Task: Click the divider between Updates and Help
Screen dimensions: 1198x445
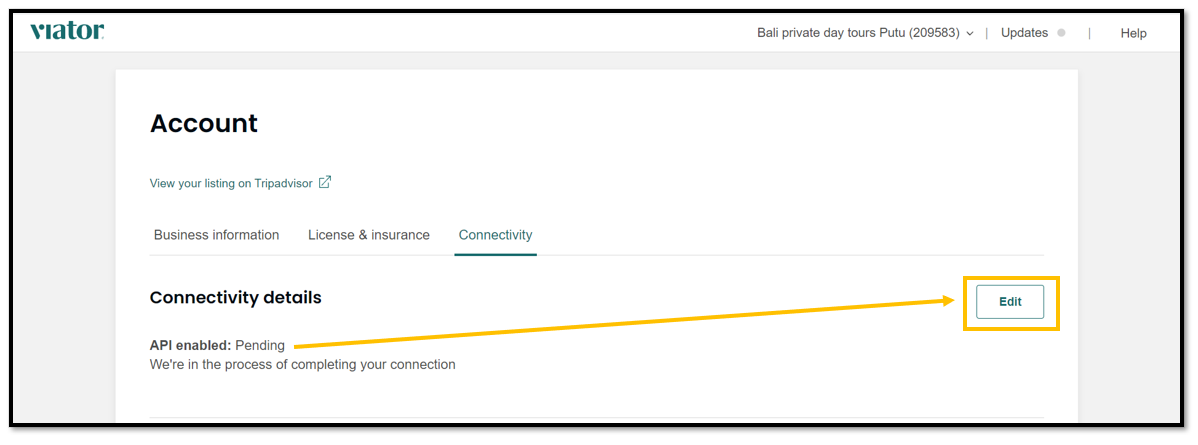Action: [1089, 33]
